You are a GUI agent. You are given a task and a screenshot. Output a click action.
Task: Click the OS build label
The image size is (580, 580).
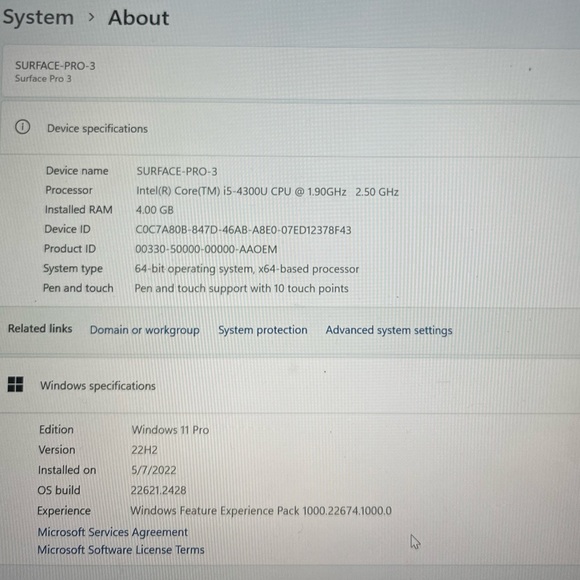pyautogui.click(x=59, y=490)
